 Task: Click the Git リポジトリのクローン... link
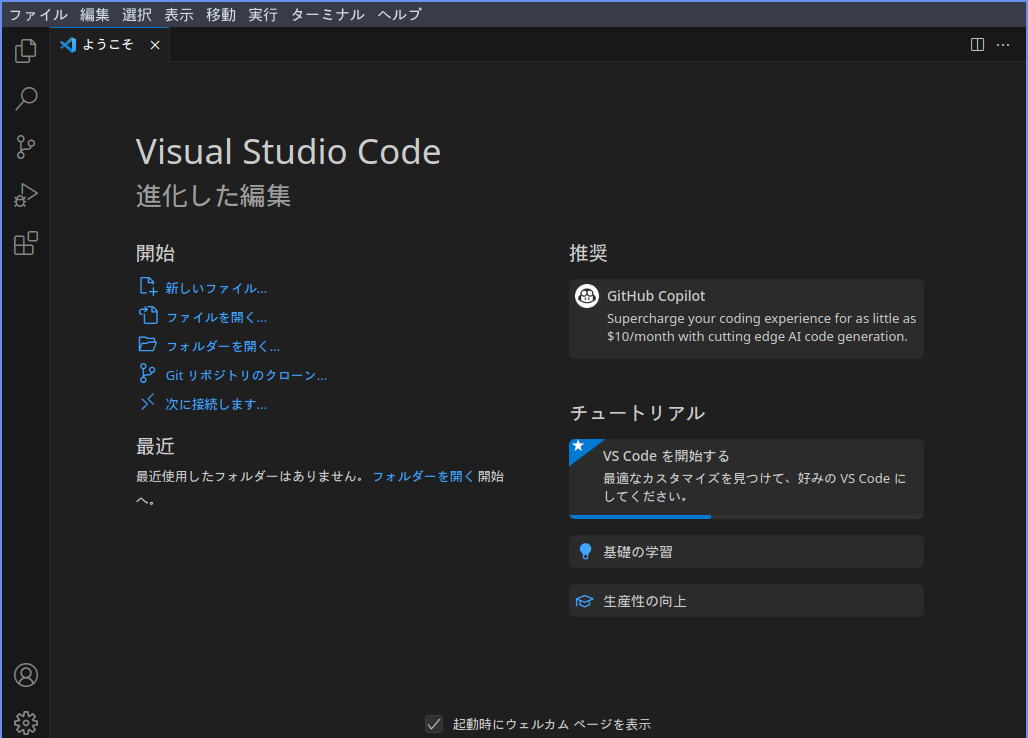[246, 375]
